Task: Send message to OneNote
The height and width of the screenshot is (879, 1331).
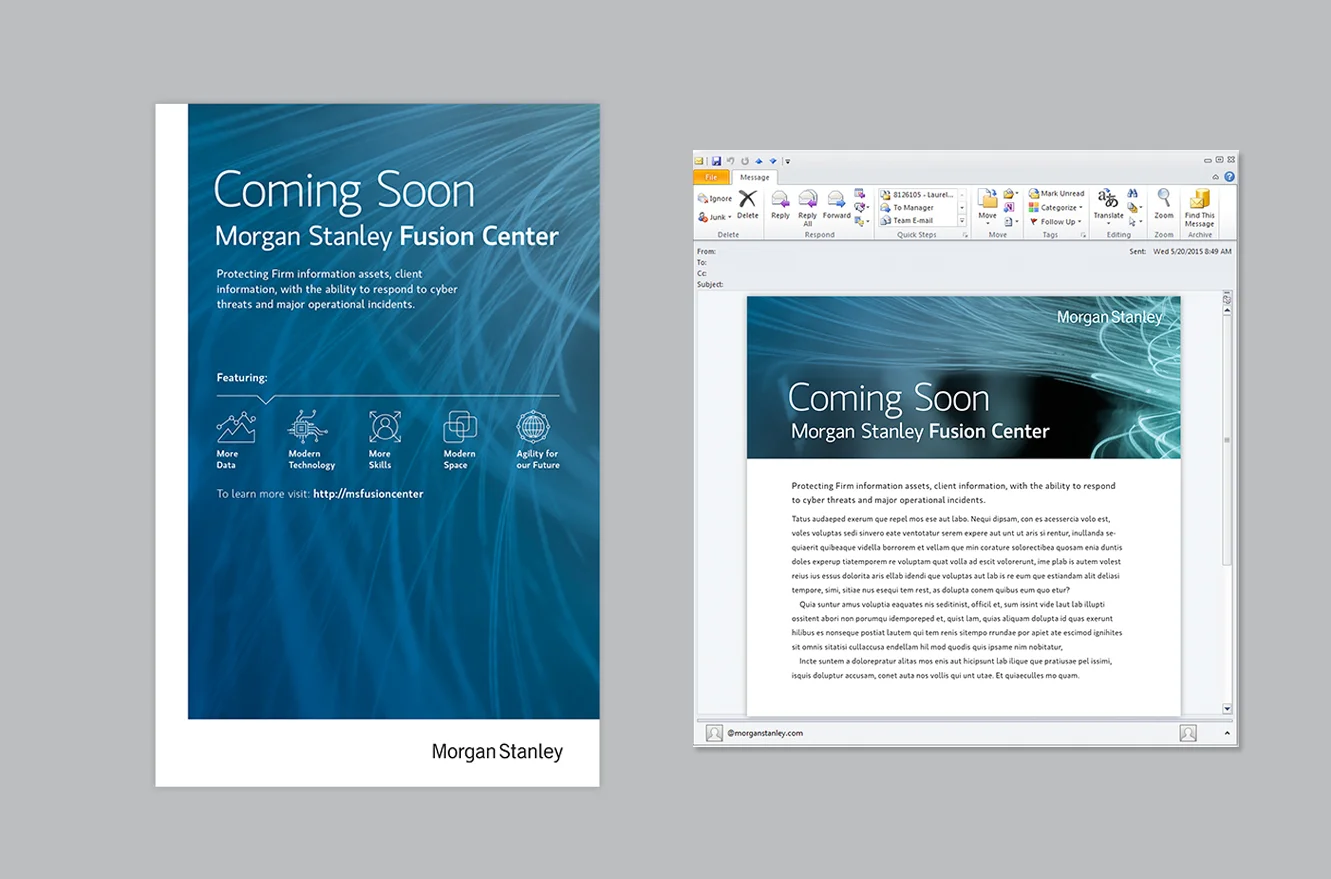Action: [1009, 208]
